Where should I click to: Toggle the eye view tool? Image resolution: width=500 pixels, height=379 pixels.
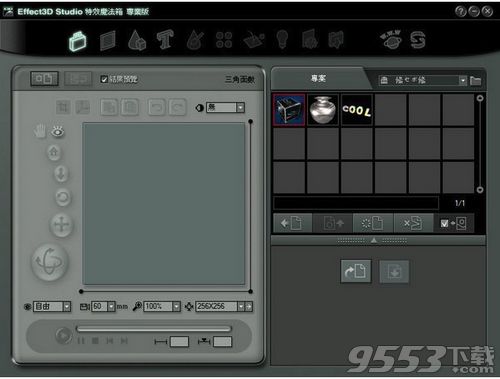(x=58, y=131)
